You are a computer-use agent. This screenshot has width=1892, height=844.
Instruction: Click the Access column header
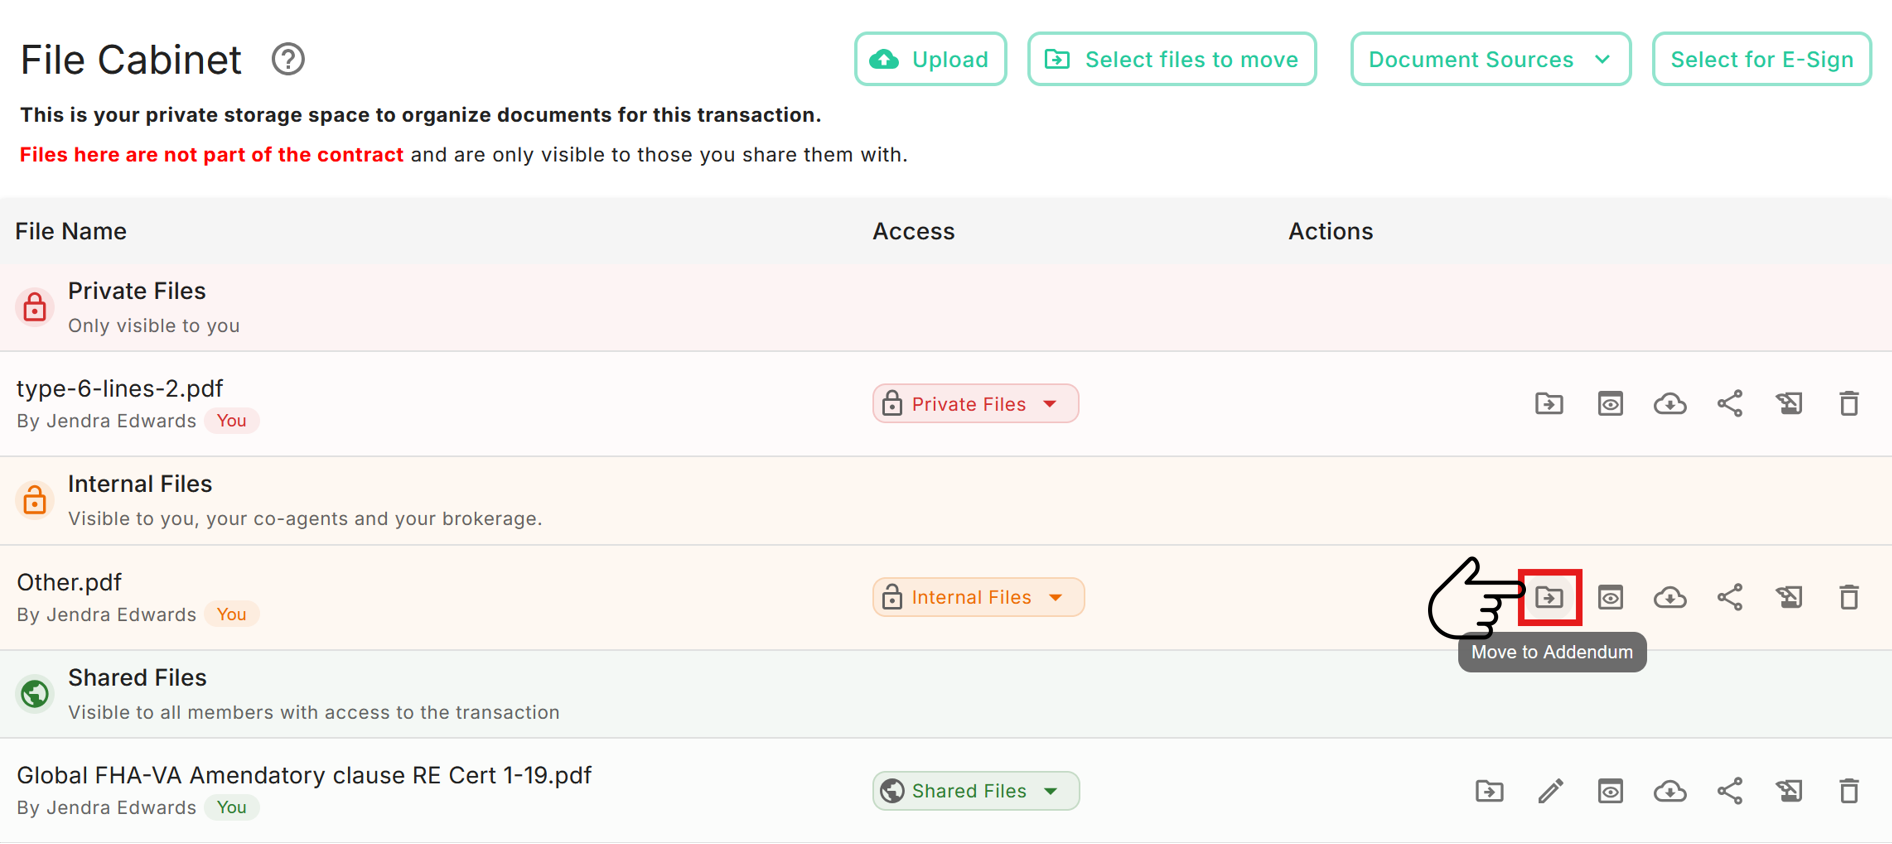(x=913, y=231)
